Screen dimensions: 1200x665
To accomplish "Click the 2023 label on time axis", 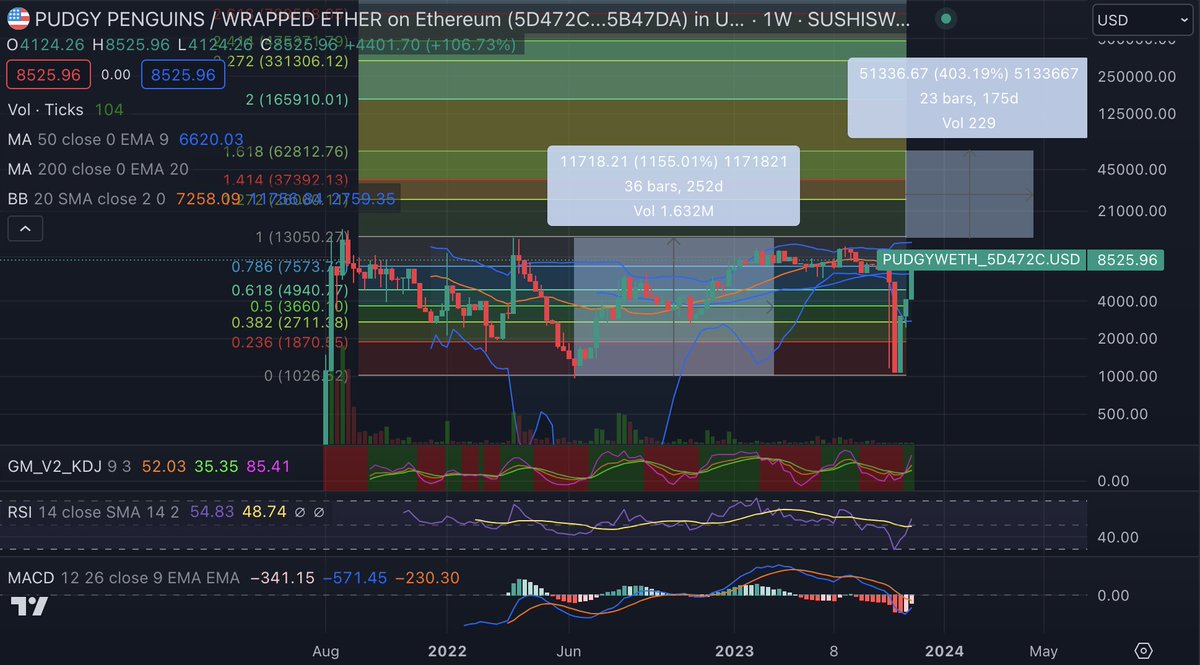I will pyautogui.click(x=734, y=650).
